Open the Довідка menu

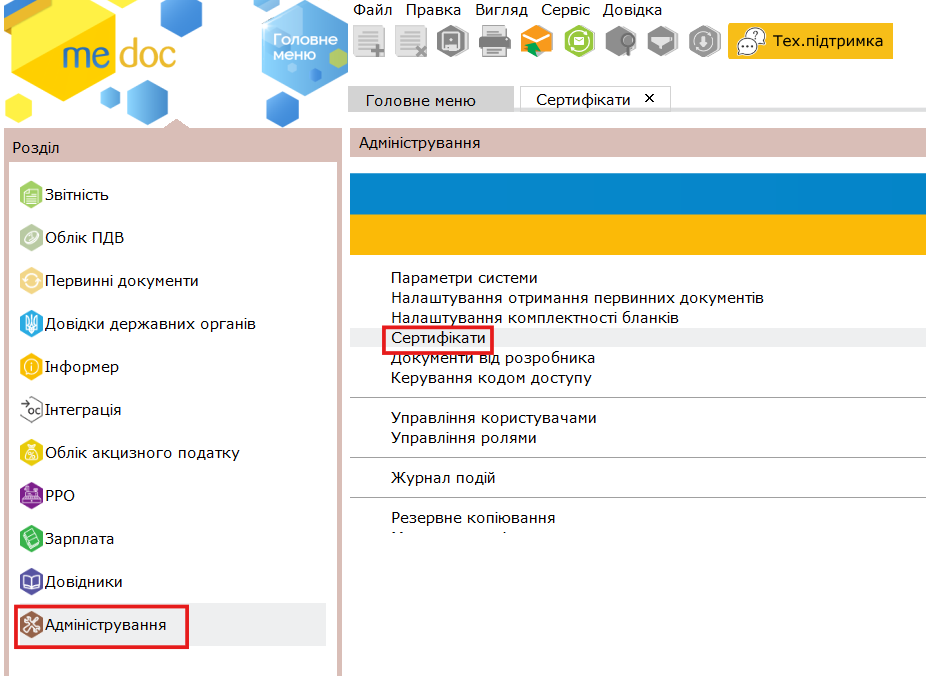(632, 10)
